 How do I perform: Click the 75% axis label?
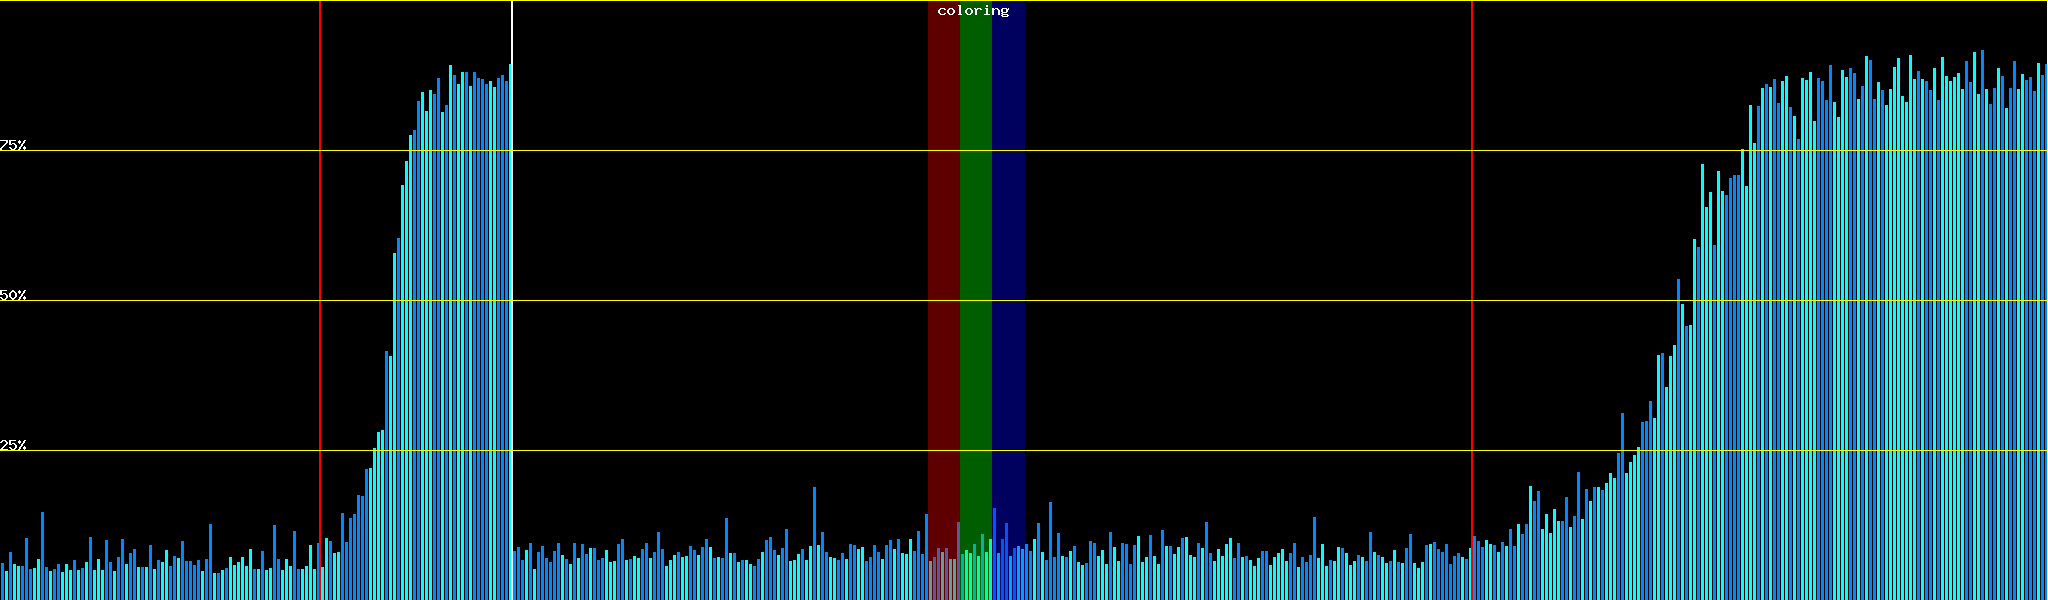[x=13, y=145]
